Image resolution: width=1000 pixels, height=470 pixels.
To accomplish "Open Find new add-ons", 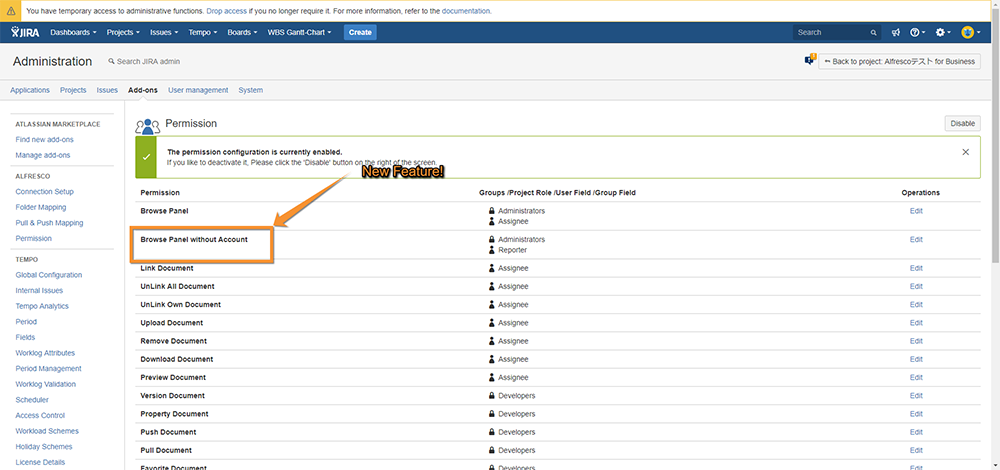I will pos(45,139).
